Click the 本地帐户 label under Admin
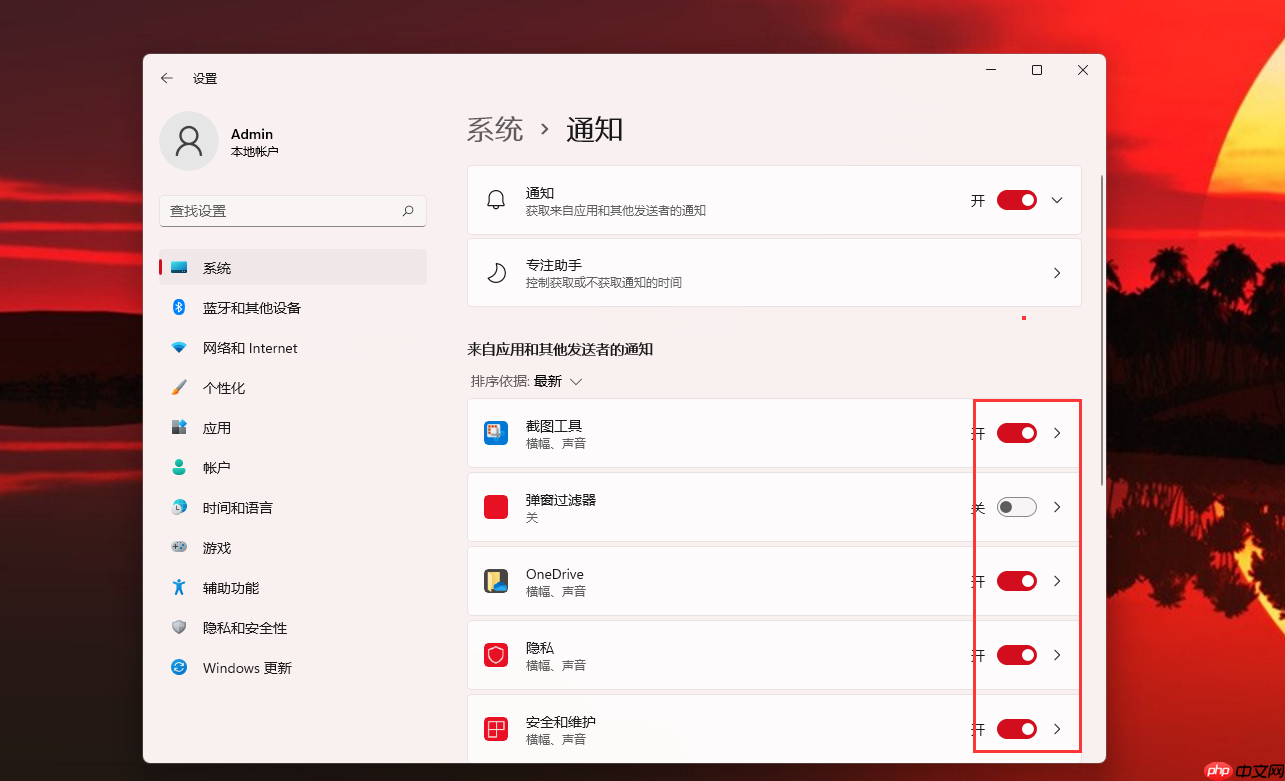 point(255,152)
